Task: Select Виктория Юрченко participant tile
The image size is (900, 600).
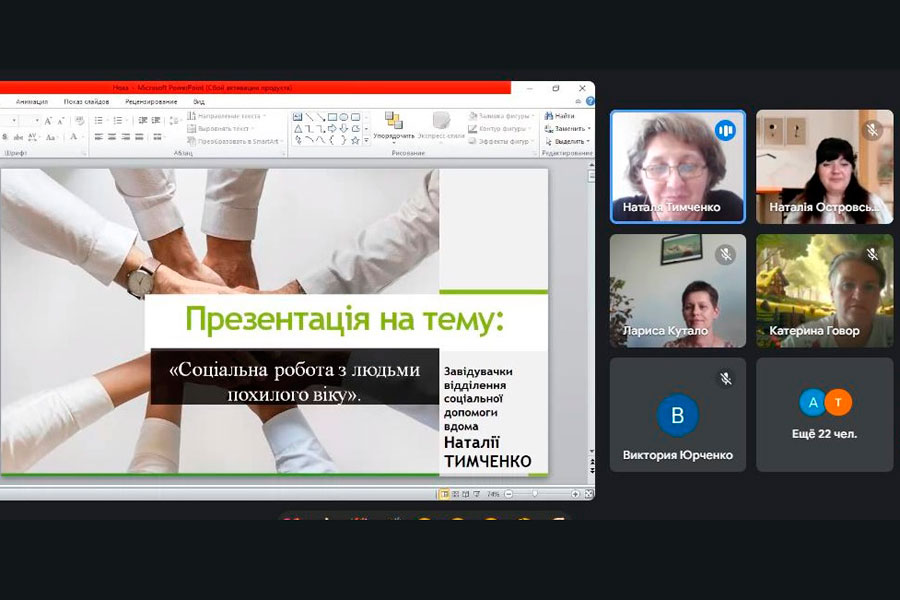Action: point(677,415)
